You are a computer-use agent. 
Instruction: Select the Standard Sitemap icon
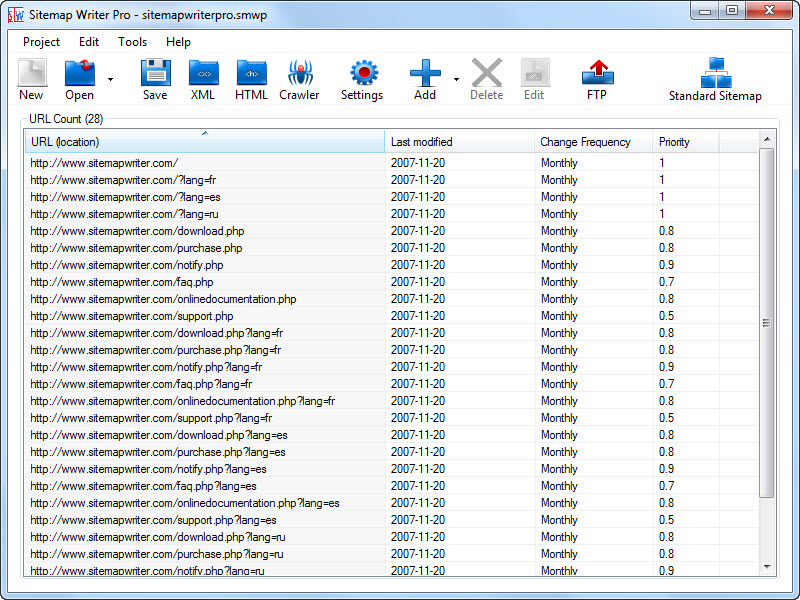716,73
